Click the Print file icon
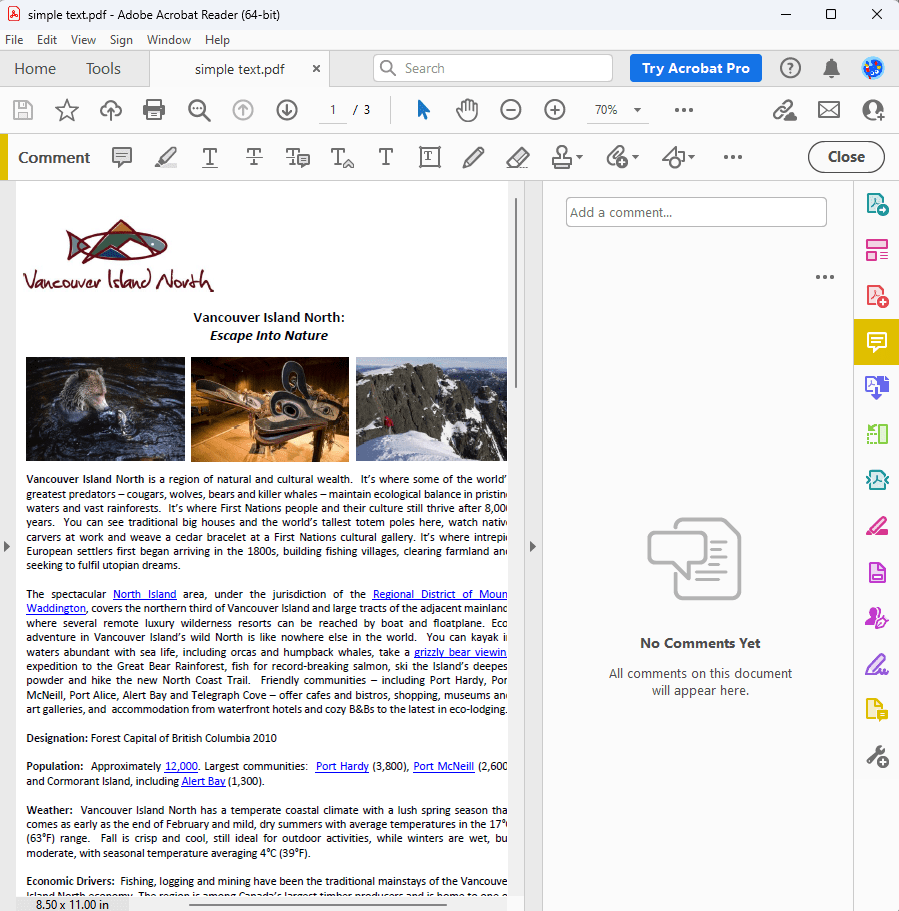 154,110
